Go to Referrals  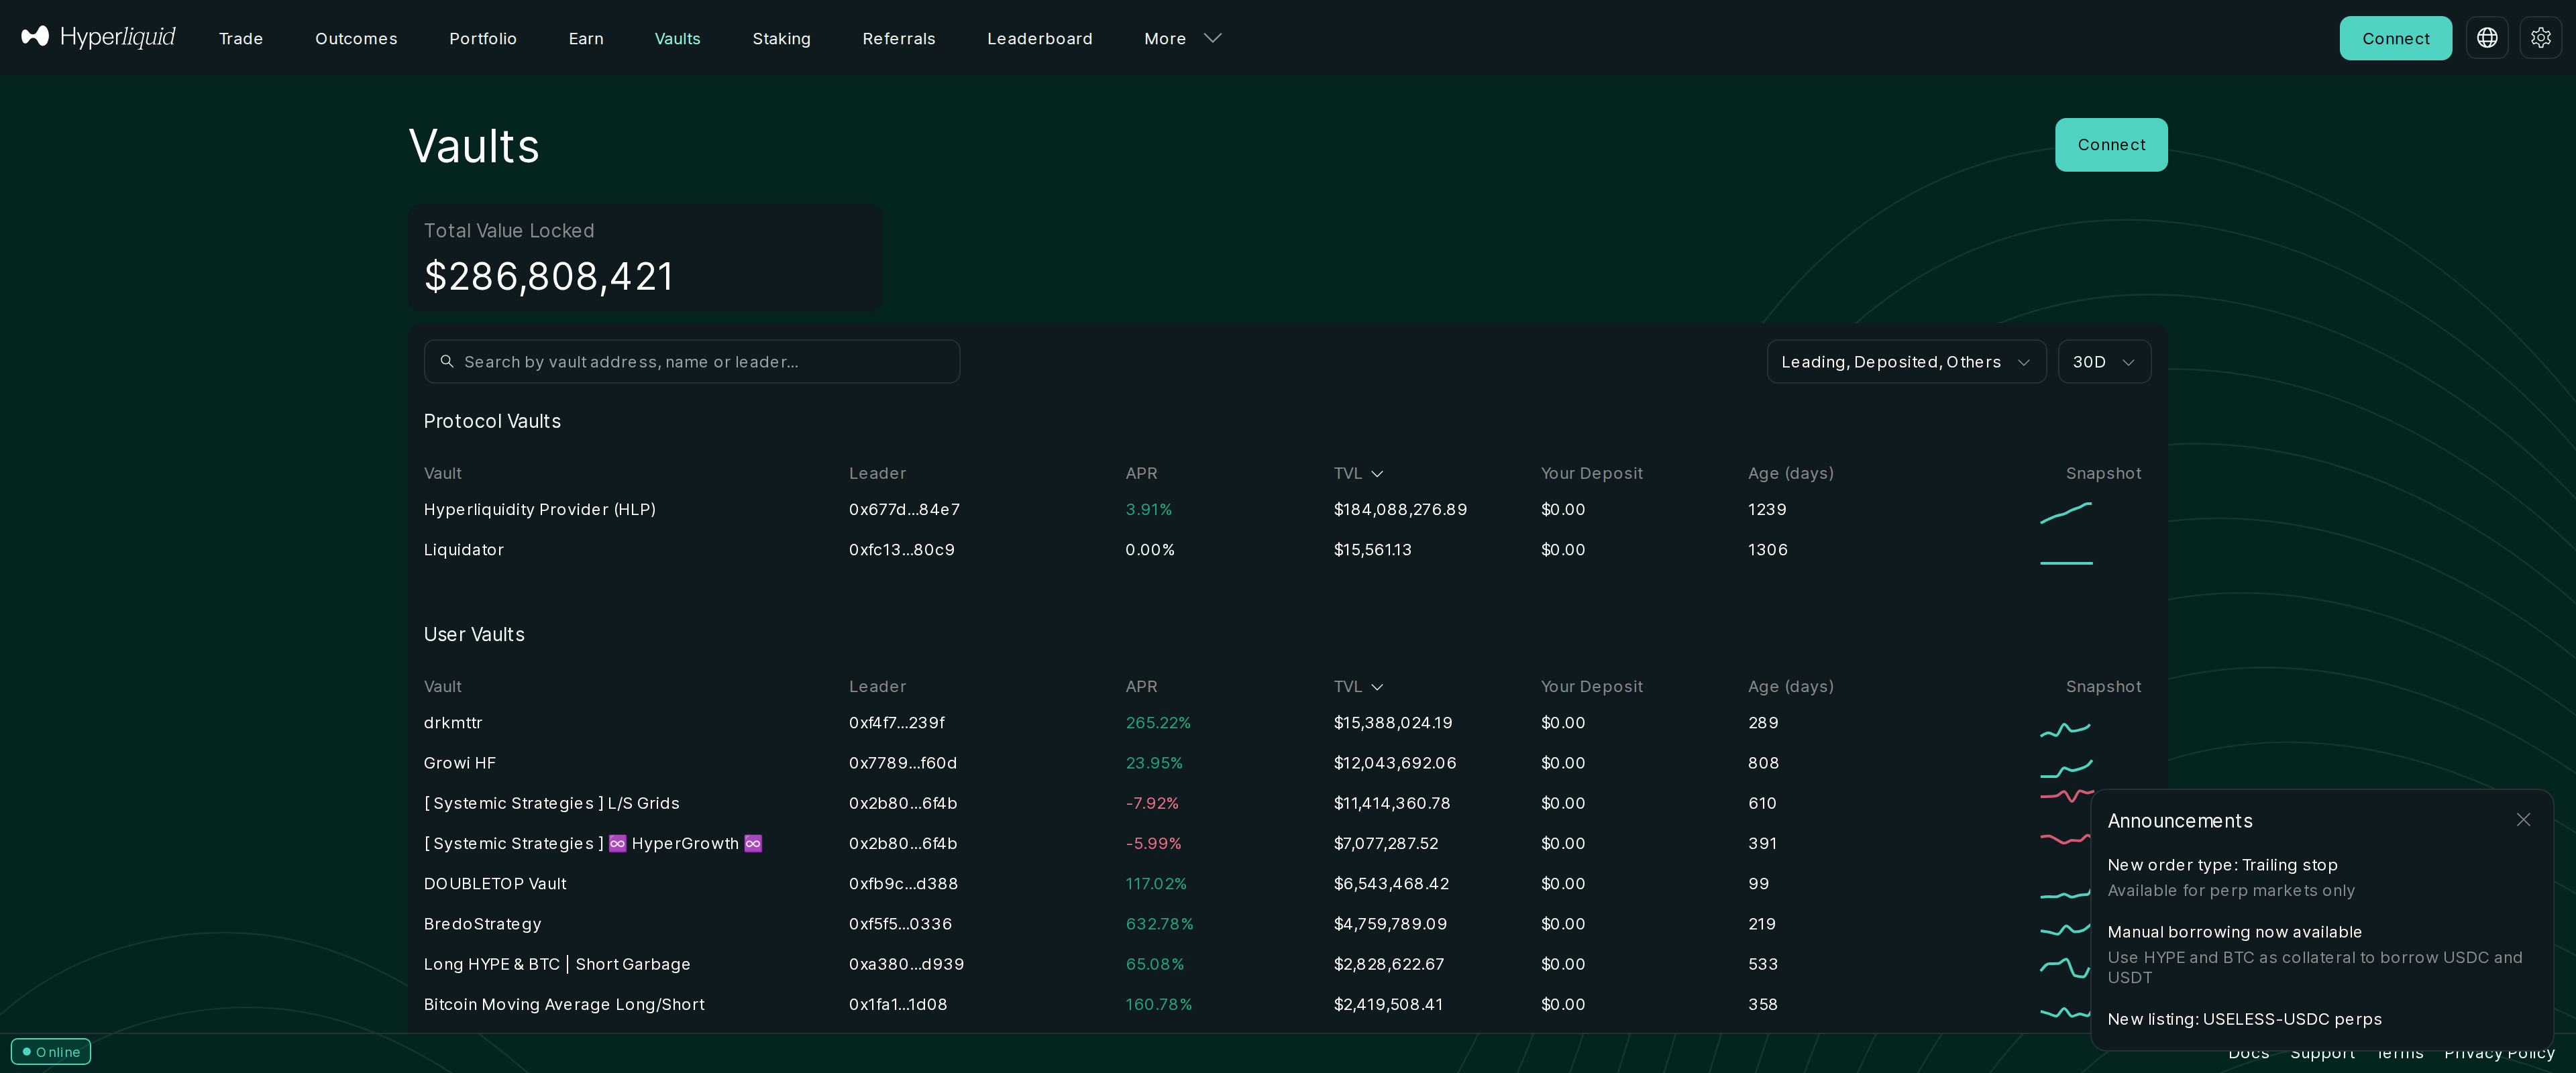click(x=899, y=38)
